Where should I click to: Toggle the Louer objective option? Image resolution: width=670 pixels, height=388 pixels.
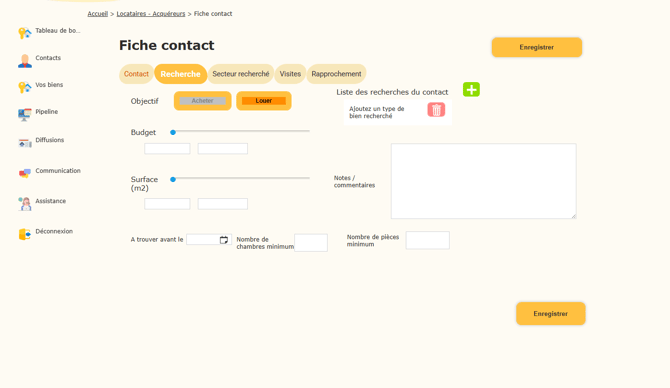point(264,101)
